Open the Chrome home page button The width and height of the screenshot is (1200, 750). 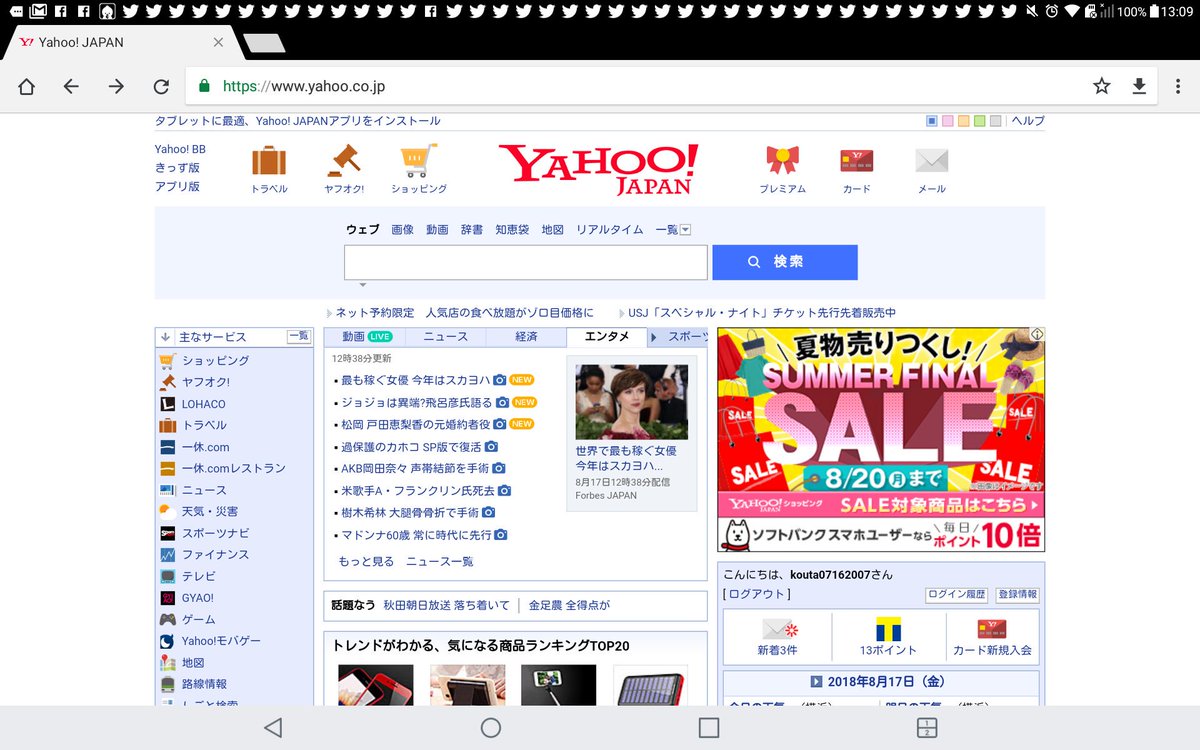[x=27, y=87]
